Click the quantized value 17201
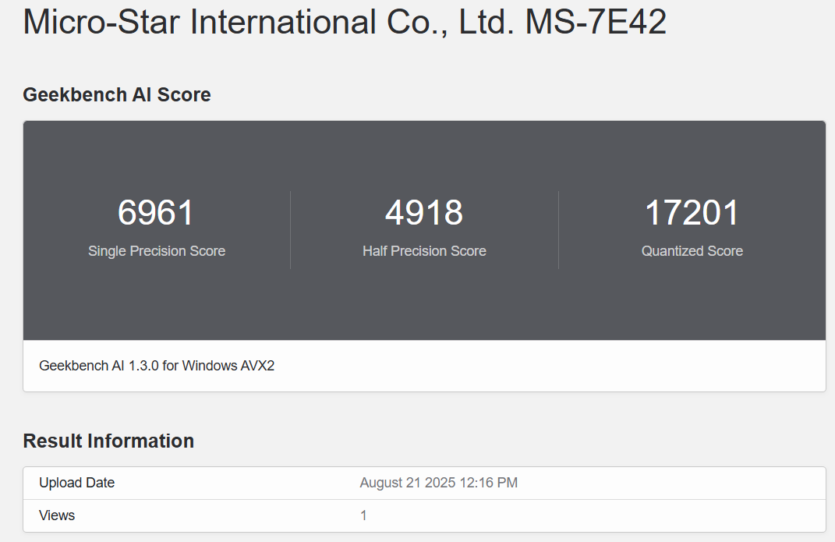 pyautogui.click(x=692, y=212)
